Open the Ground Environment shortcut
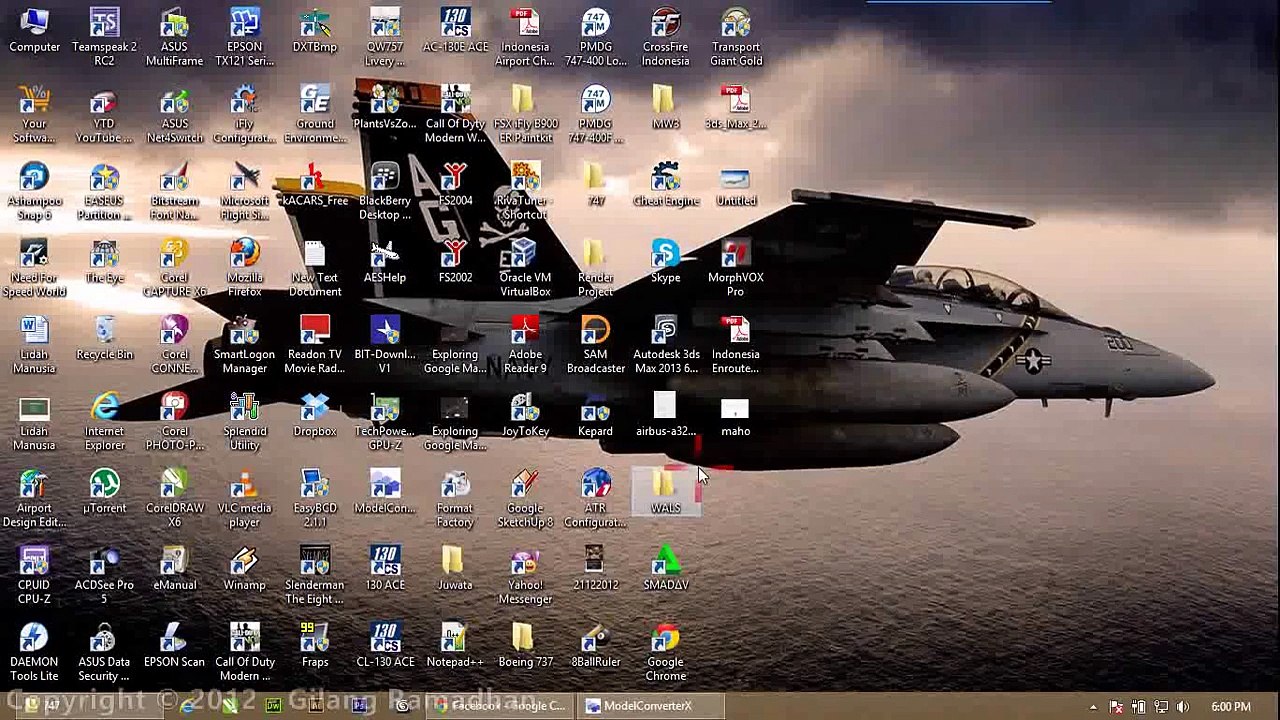Viewport: 1280px width, 720px height. [x=314, y=115]
